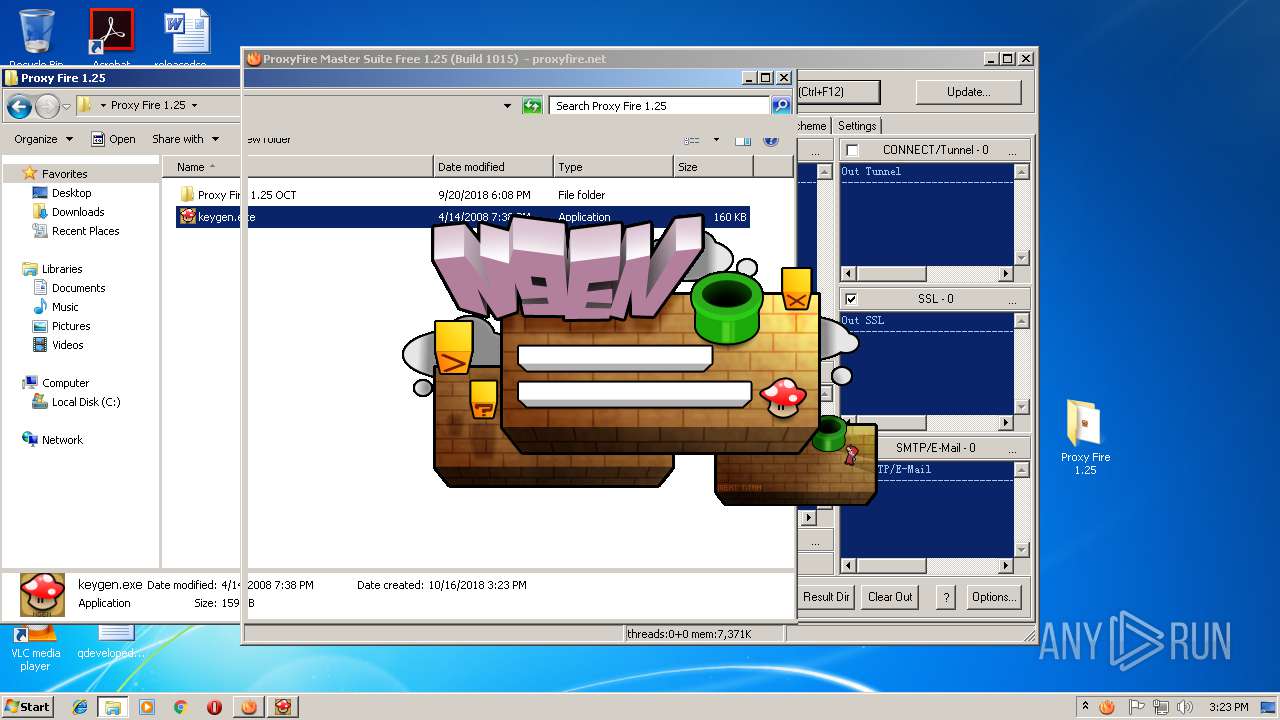Sort by the Size column header
Viewport: 1280px width, 720px height.
pos(712,167)
